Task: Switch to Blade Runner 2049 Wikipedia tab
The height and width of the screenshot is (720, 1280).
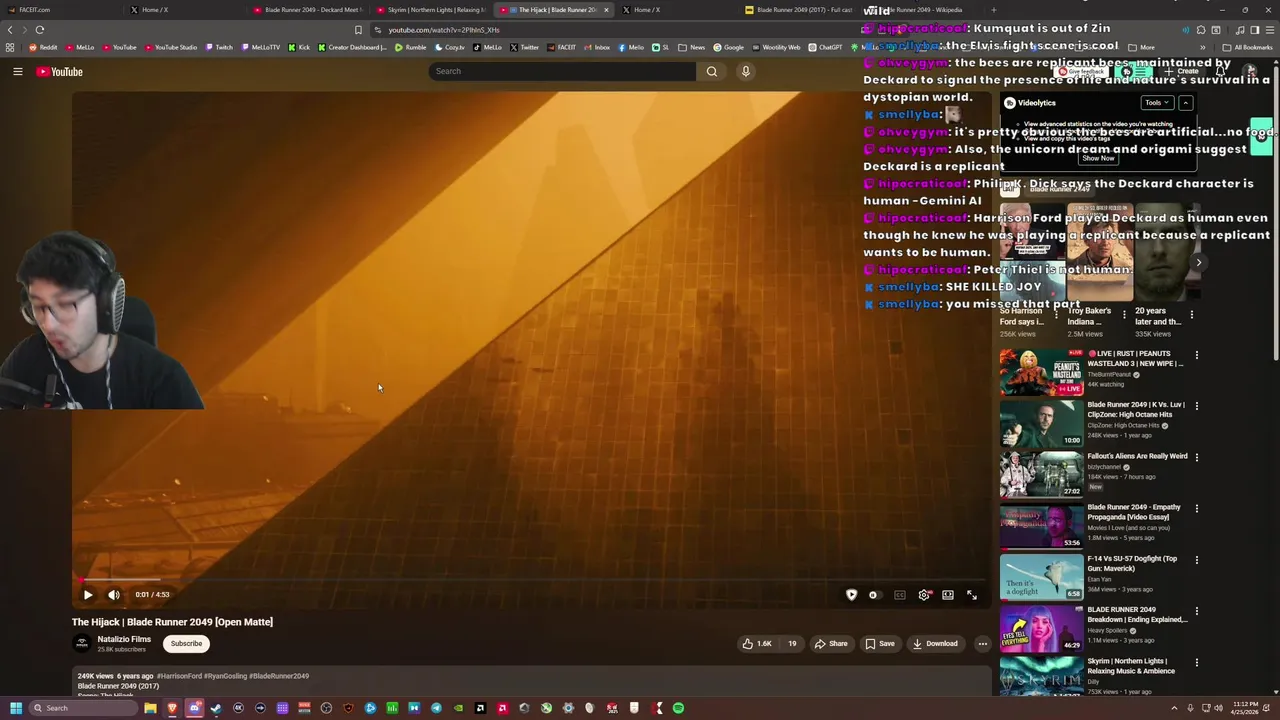Action: click(x=920, y=10)
